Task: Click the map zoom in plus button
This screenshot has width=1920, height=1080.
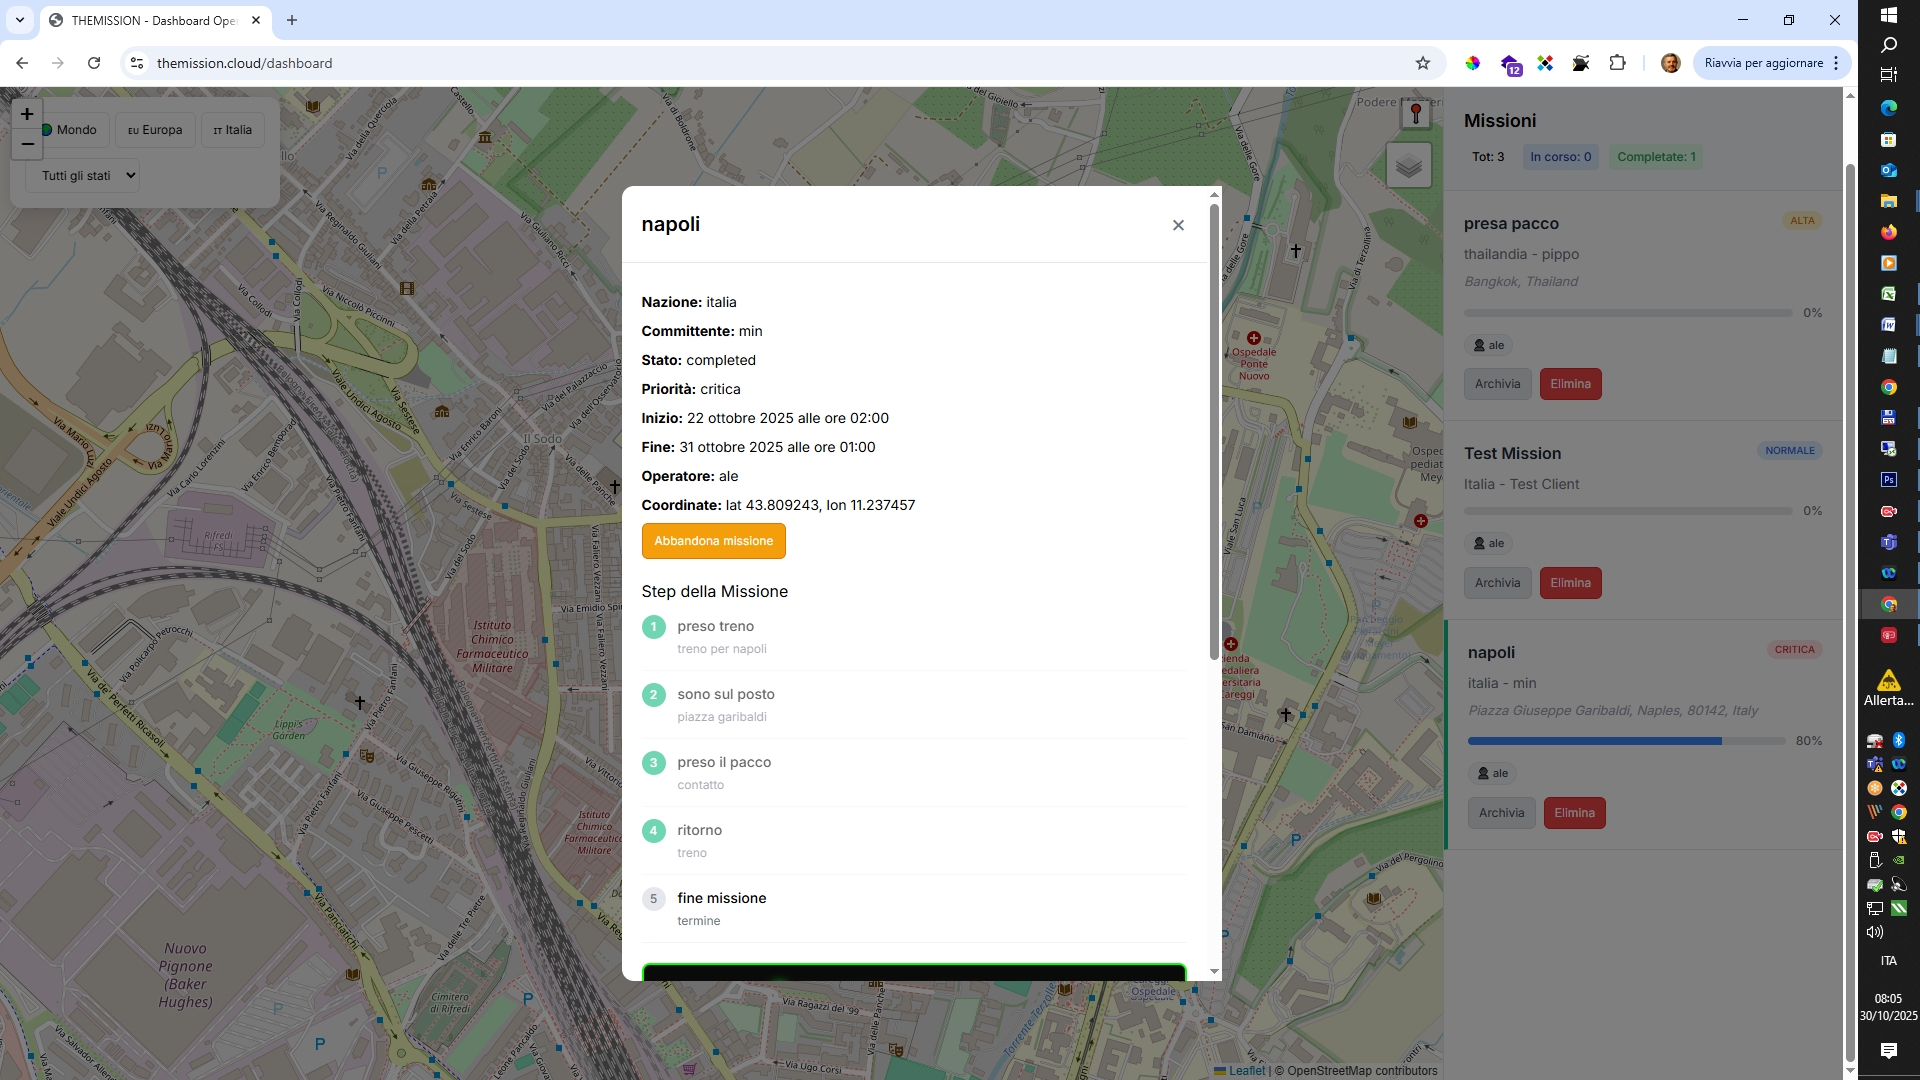Action: pyautogui.click(x=27, y=114)
